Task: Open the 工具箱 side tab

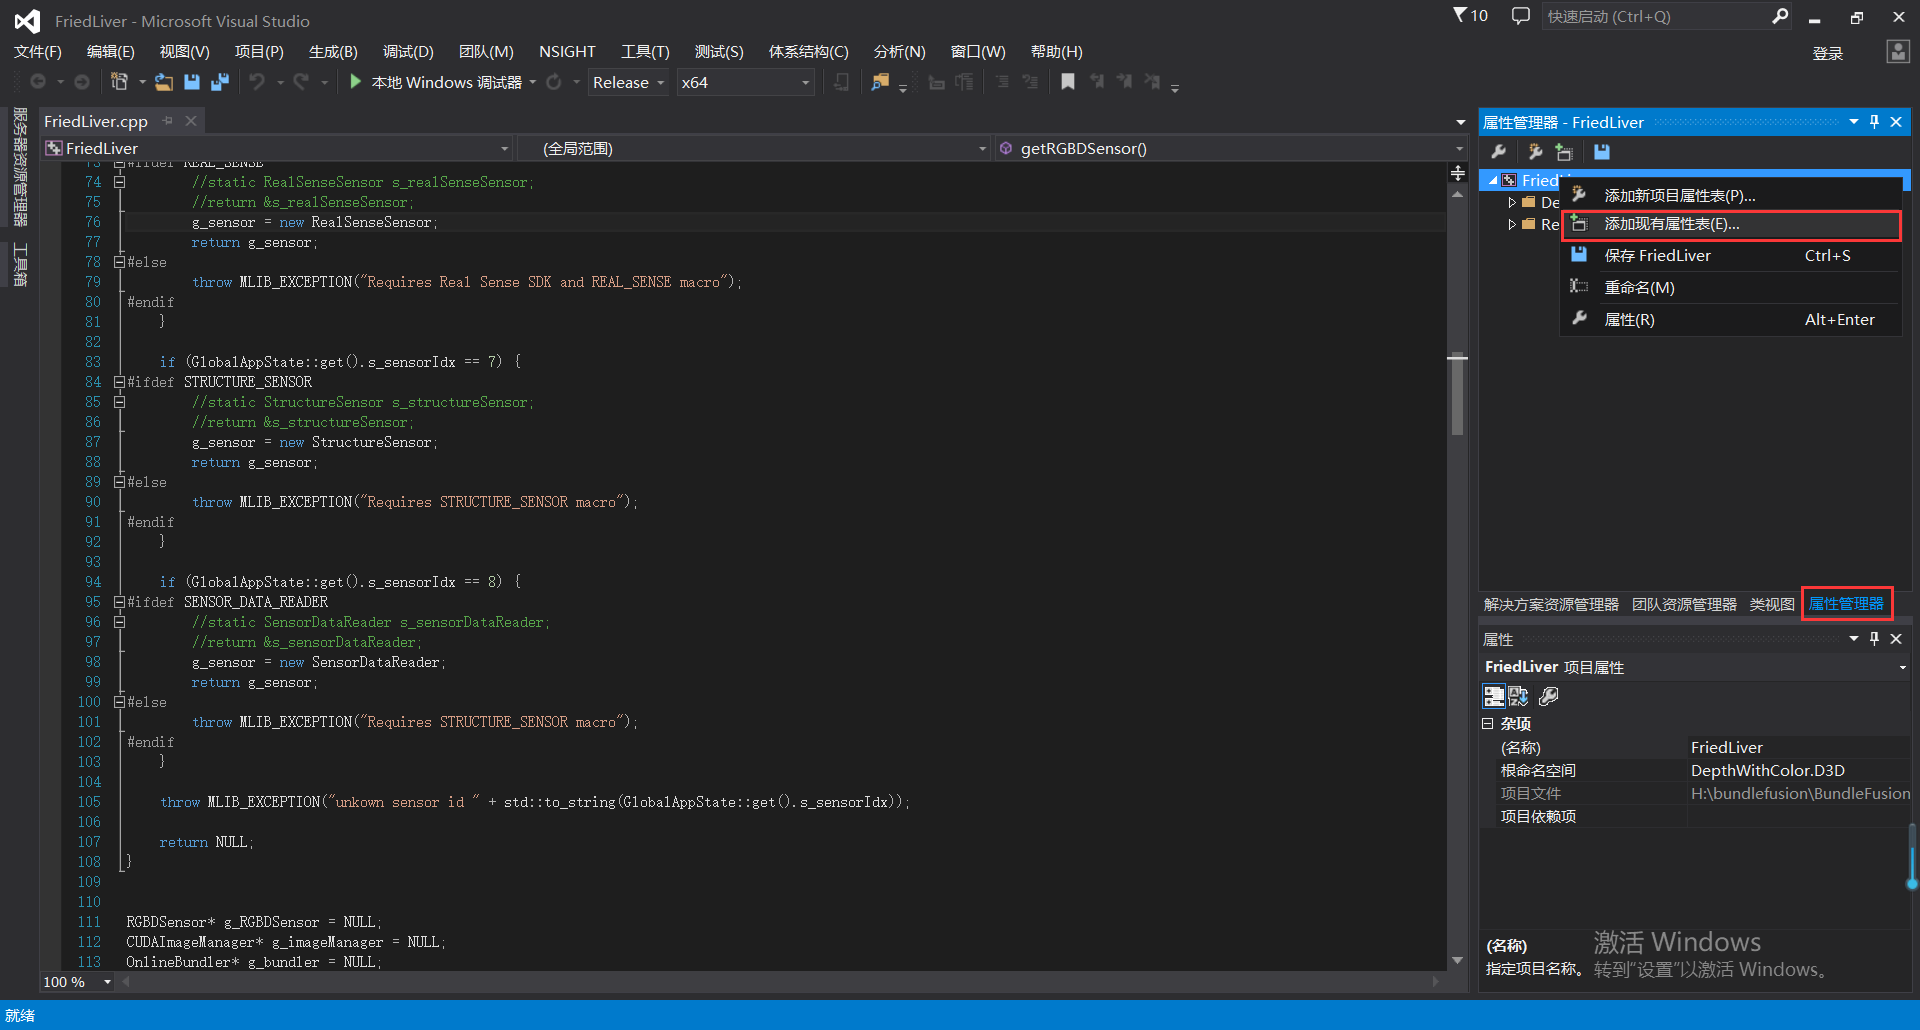Action: 19,264
